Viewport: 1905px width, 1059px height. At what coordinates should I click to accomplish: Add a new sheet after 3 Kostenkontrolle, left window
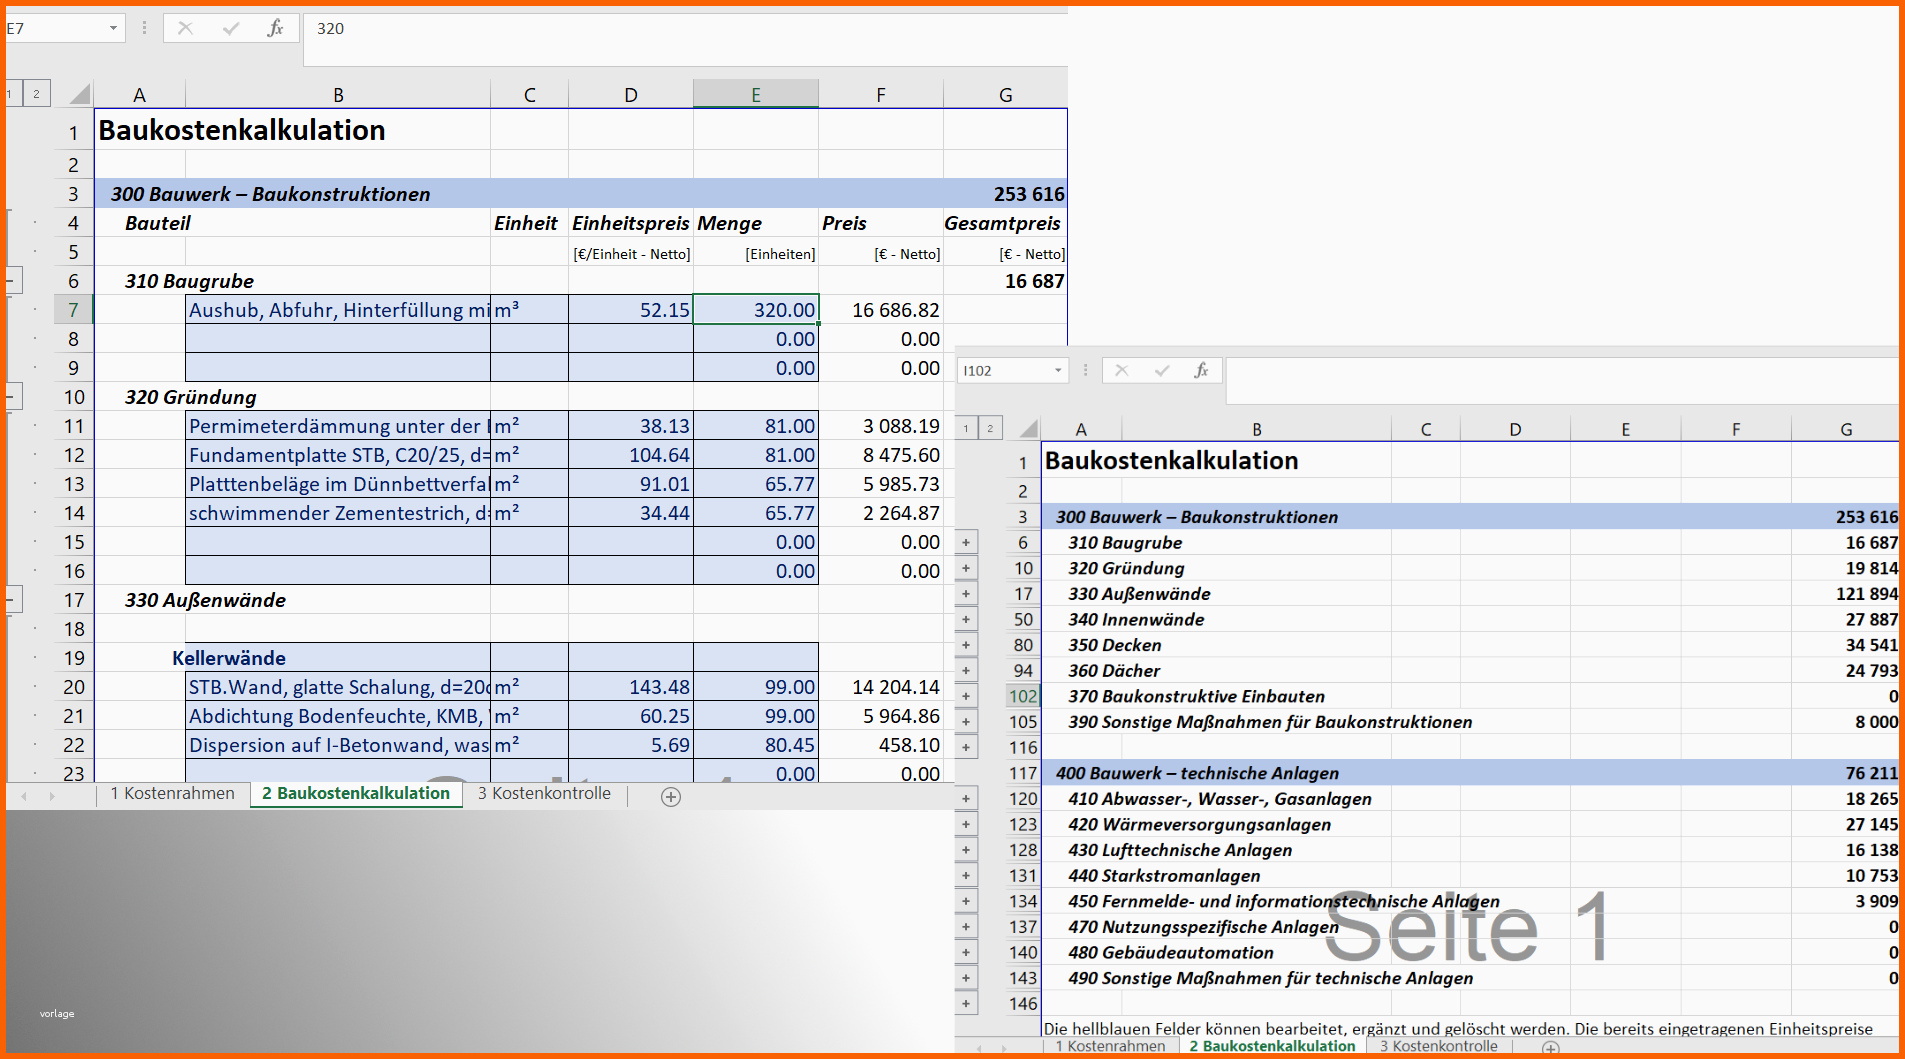coord(671,796)
